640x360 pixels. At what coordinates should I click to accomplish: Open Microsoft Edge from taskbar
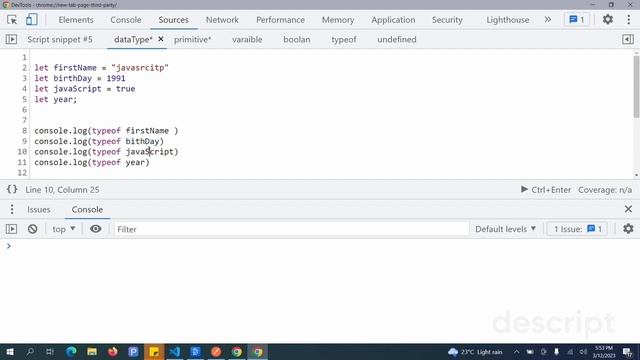(x=71, y=352)
